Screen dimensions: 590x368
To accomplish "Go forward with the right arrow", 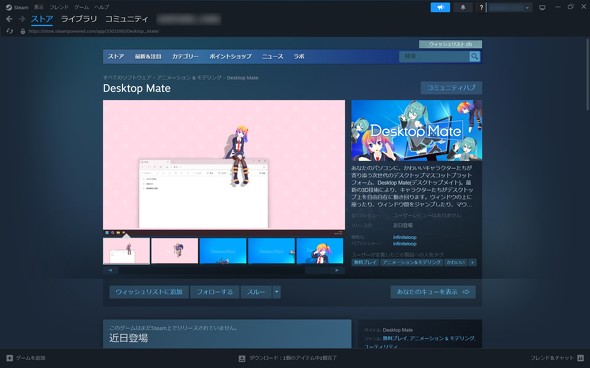I will click(x=22, y=19).
